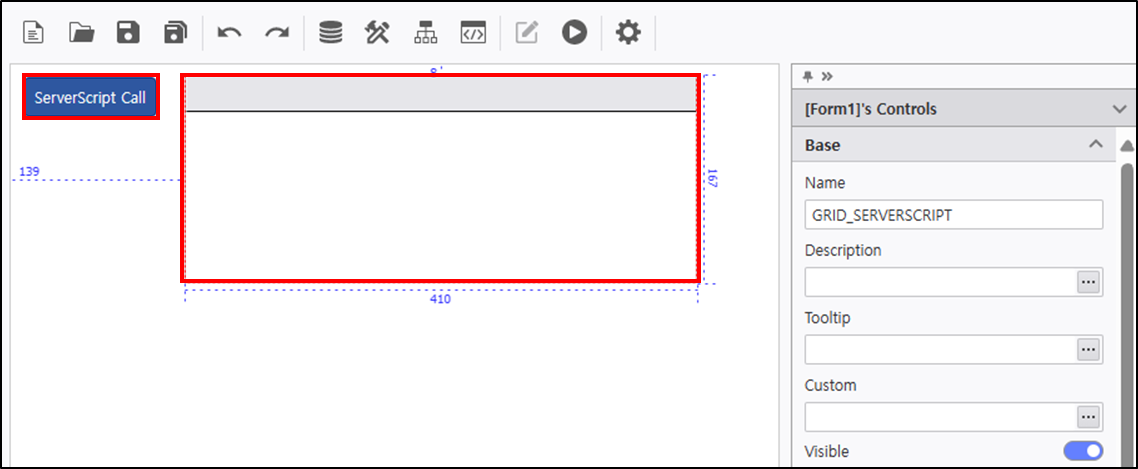Click the ServerScript Call button
This screenshot has height=469, width=1138.
tap(91, 97)
